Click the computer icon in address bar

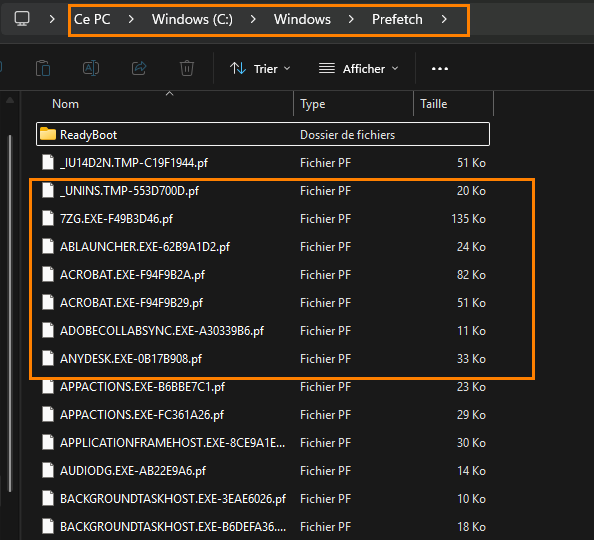click(x=22, y=19)
